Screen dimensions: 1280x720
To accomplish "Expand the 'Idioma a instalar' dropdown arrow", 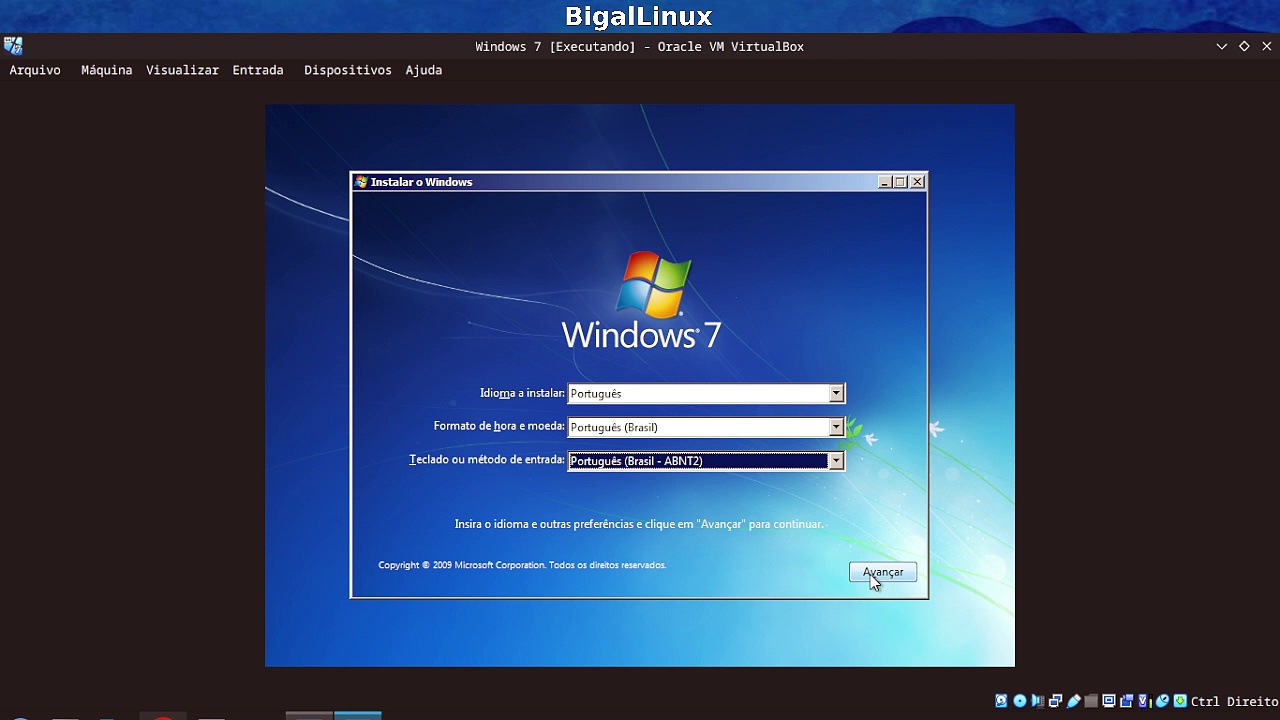I will (836, 394).
